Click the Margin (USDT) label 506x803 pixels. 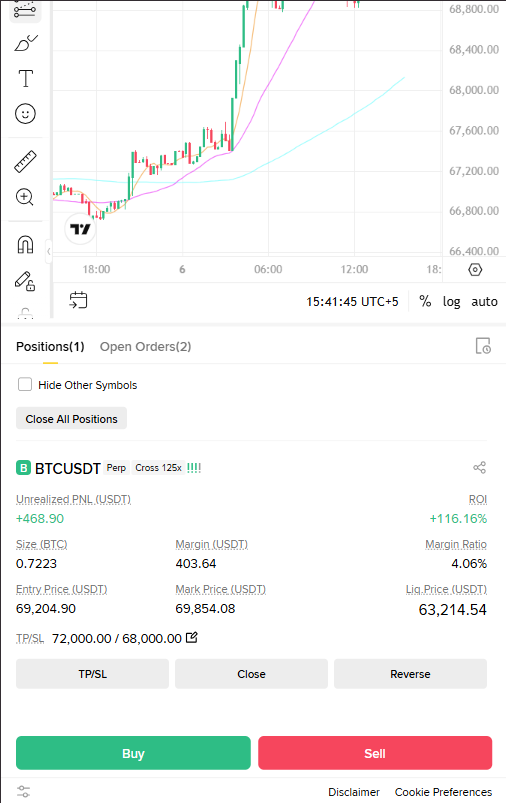tap(212, 544)
